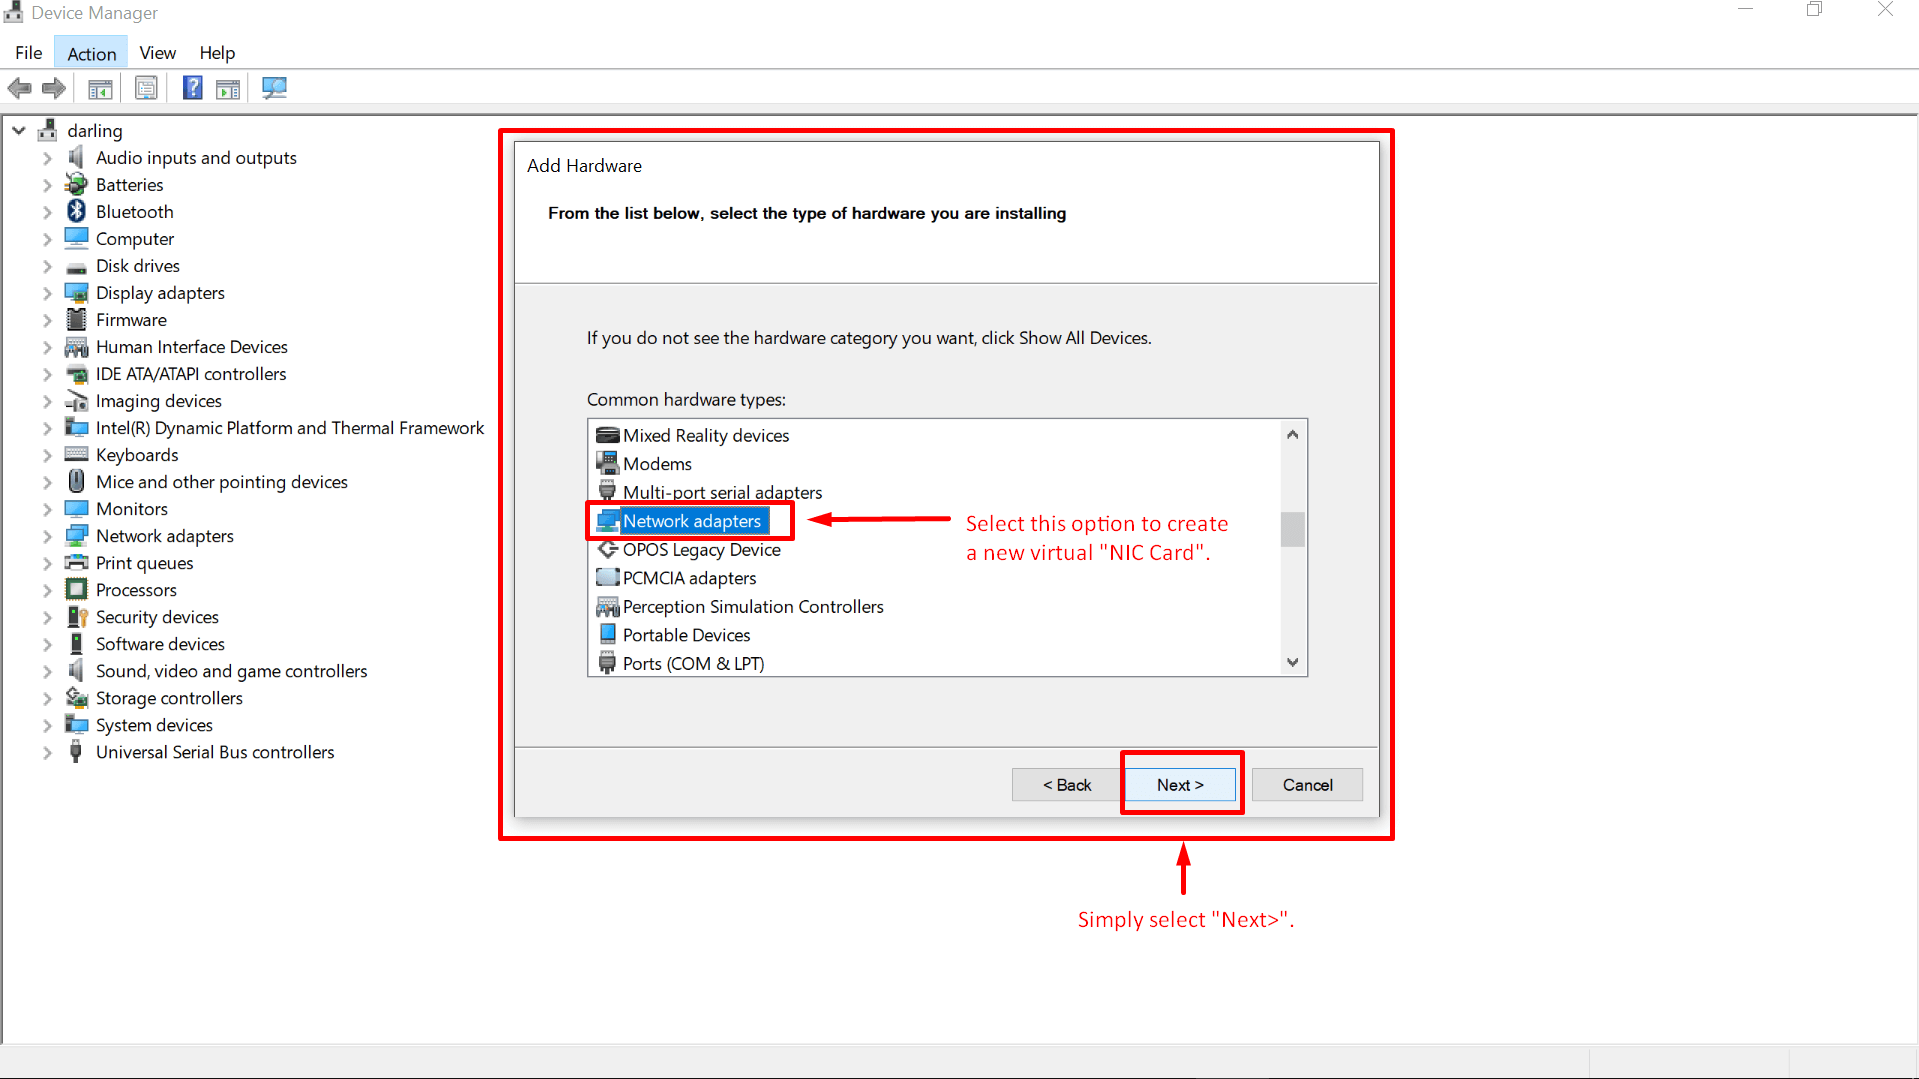Expand the Computer tree node
This screenshot has height=1079, width=1919.
click(47, 239)
